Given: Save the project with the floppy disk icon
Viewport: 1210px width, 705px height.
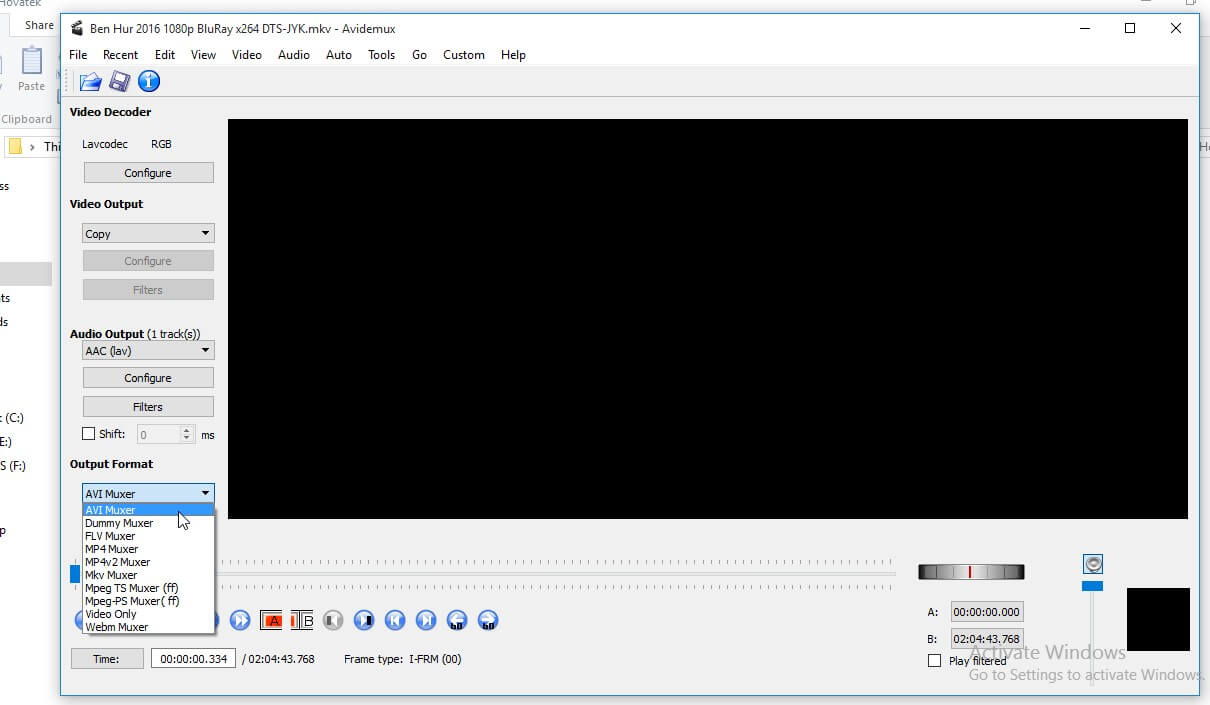Looking at the screenshot, I should point(119,82).
